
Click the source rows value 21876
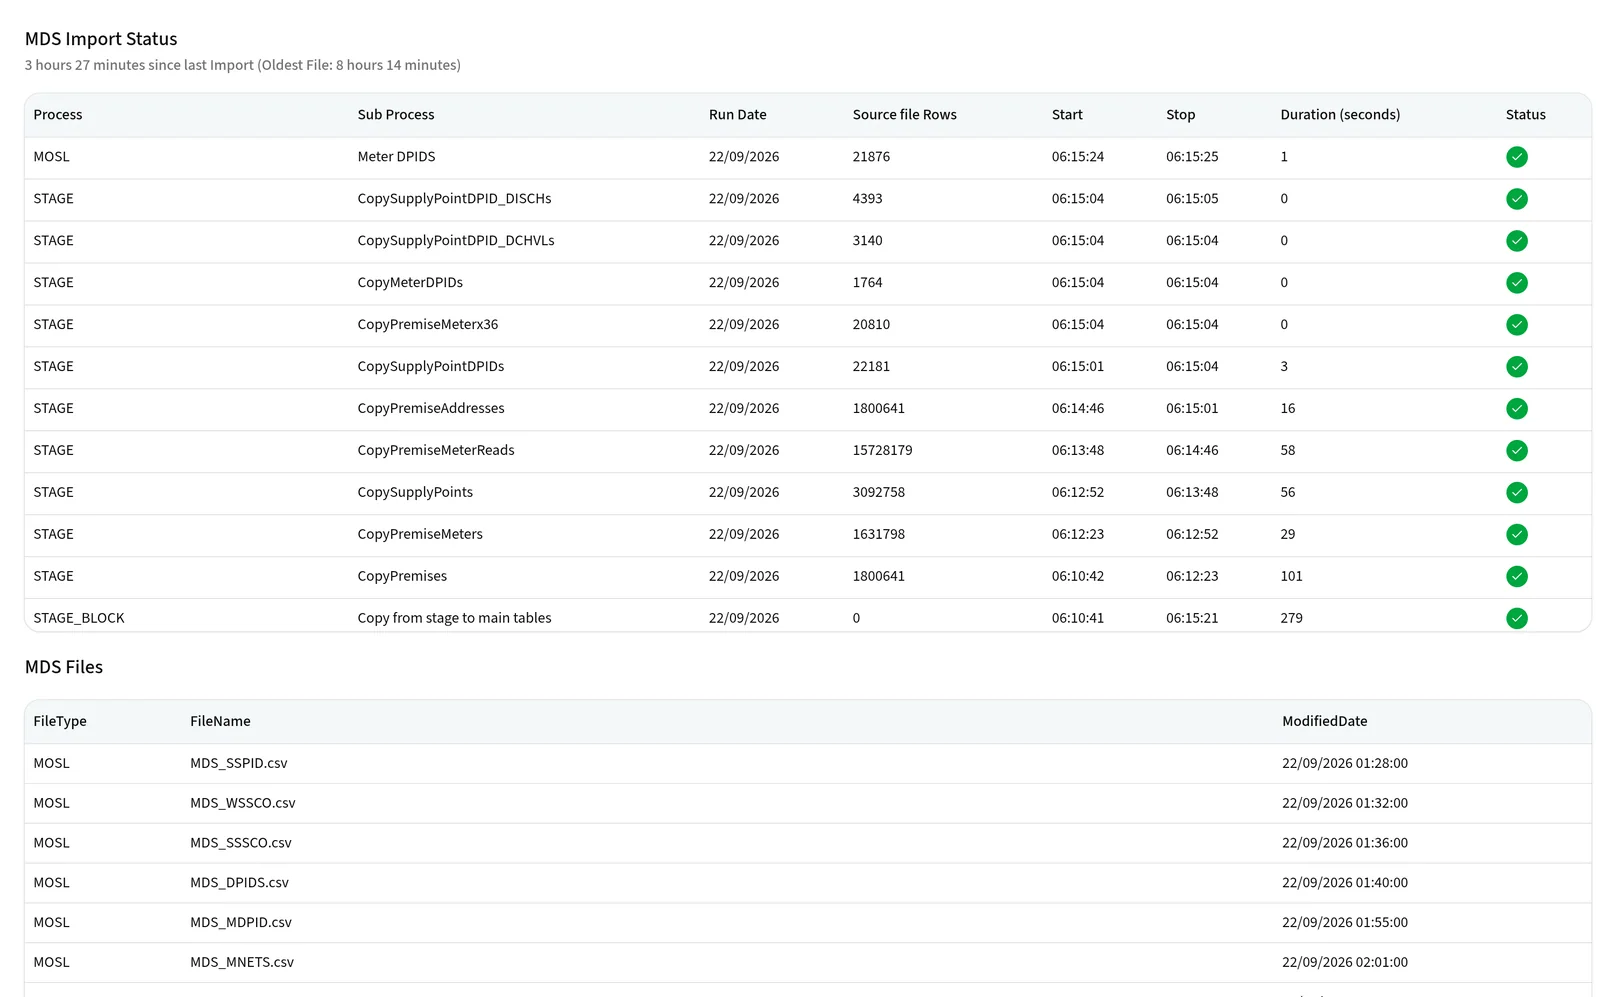tap(871, 157)
